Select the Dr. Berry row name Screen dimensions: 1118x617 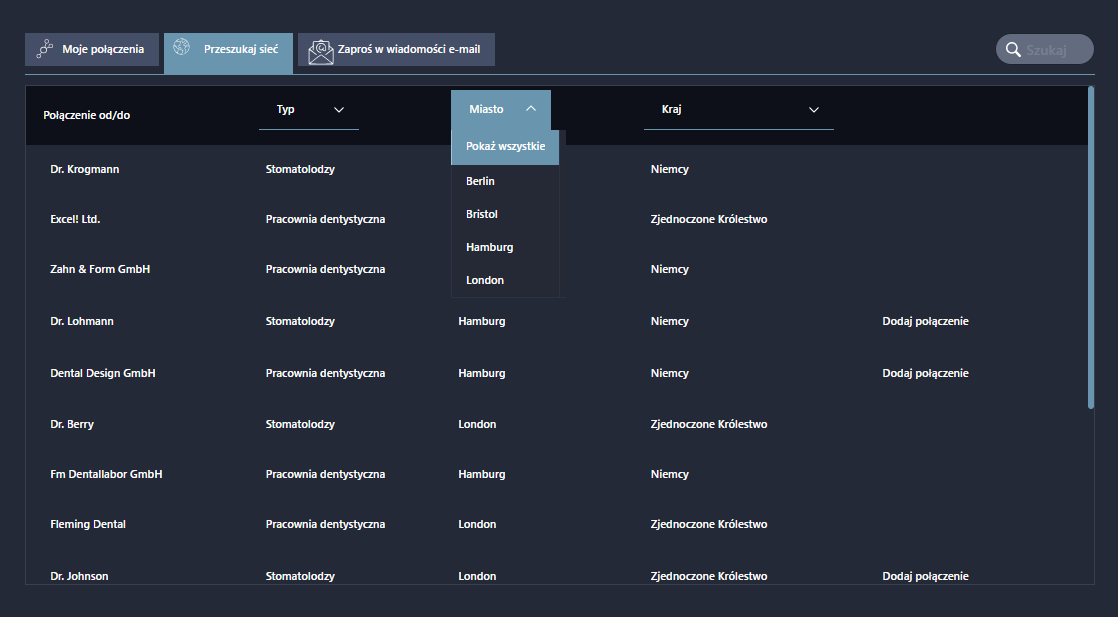coord(72,424)
